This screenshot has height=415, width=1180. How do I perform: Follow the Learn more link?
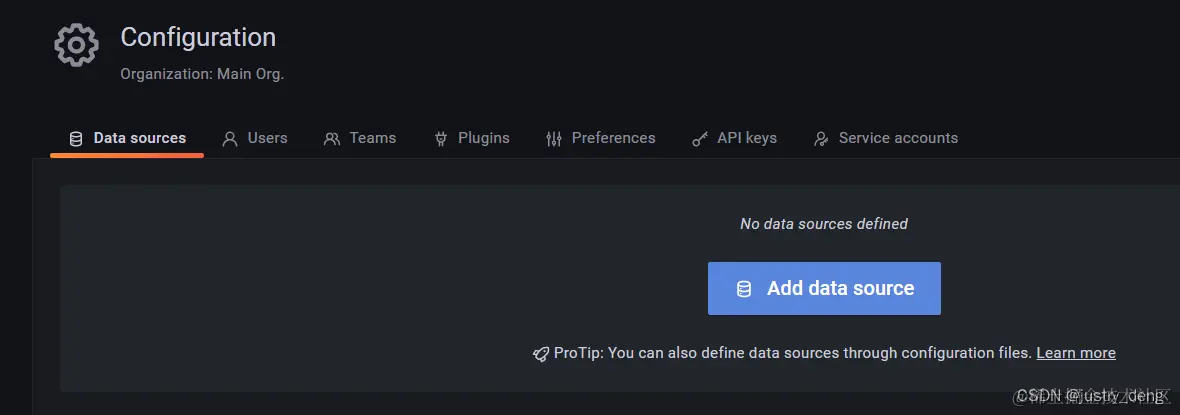coord(1075,353)
